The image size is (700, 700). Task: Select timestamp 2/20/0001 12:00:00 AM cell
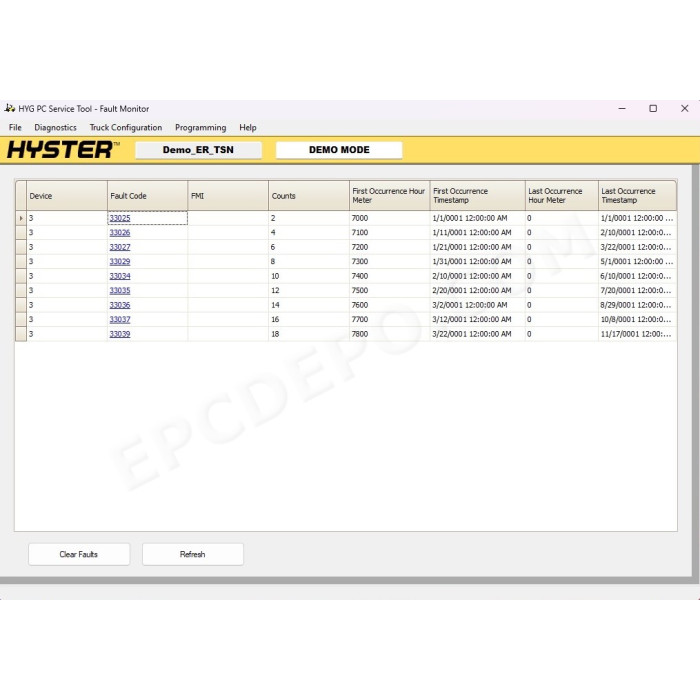pos(478,291)
